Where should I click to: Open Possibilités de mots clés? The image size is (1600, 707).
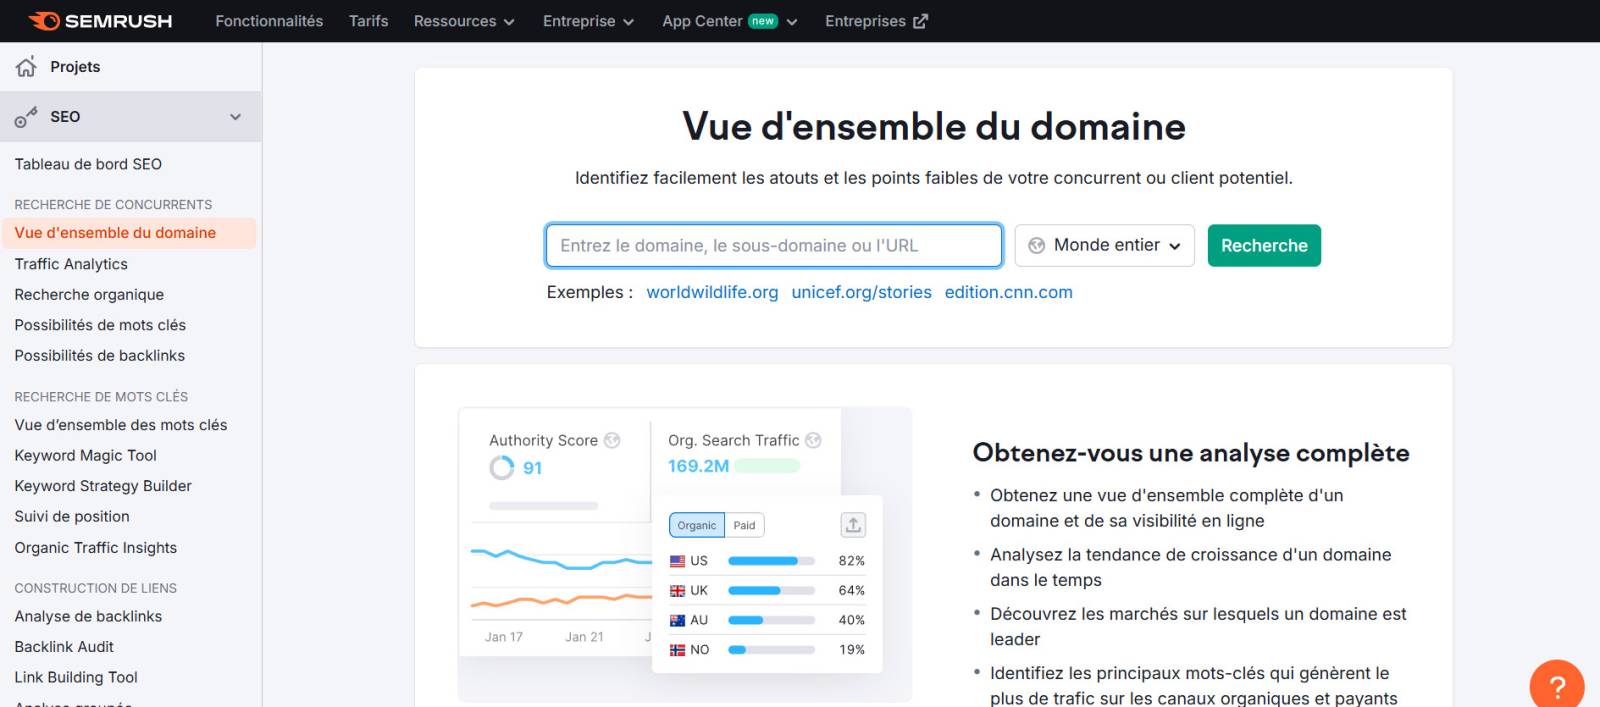(100, 325)
